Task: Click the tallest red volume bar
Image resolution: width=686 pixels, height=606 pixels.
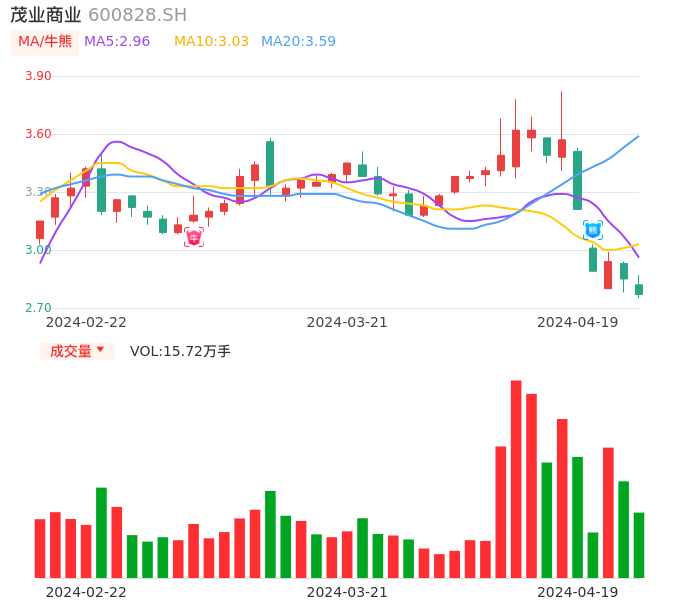Action: coord(516,479)
